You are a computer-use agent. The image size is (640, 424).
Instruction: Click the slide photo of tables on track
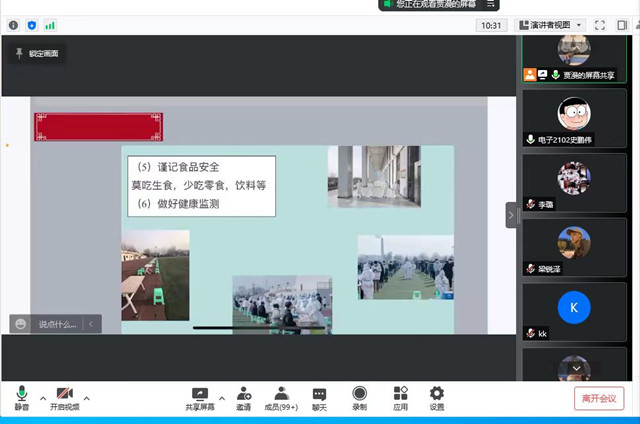(155, 275)
